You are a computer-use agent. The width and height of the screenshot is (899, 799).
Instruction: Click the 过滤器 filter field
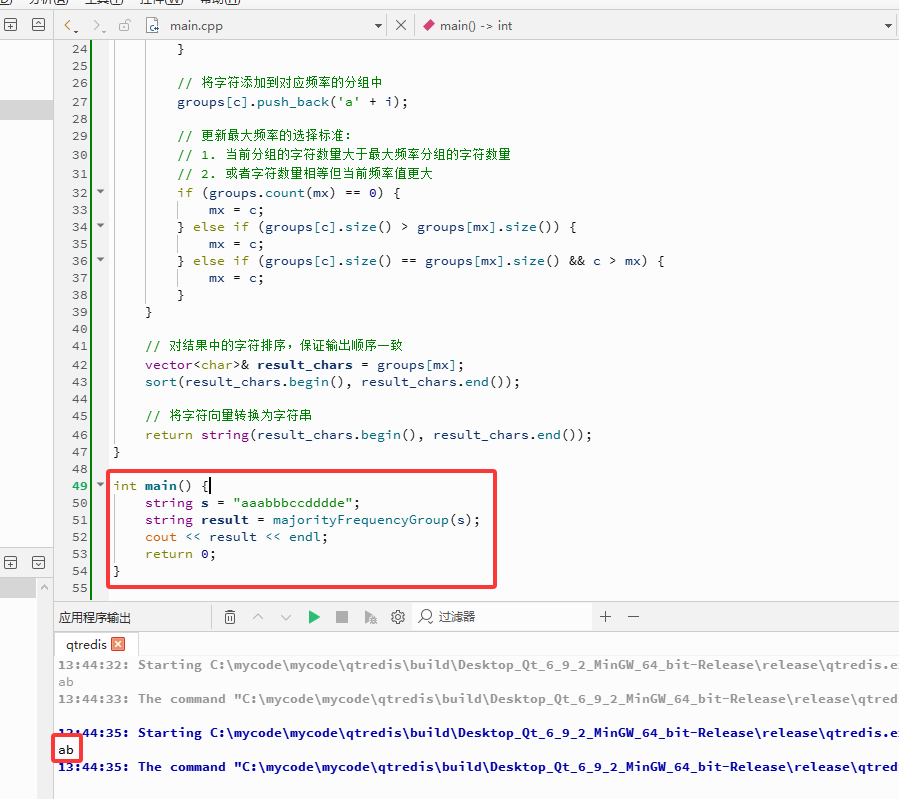click(x=502, y=617)
